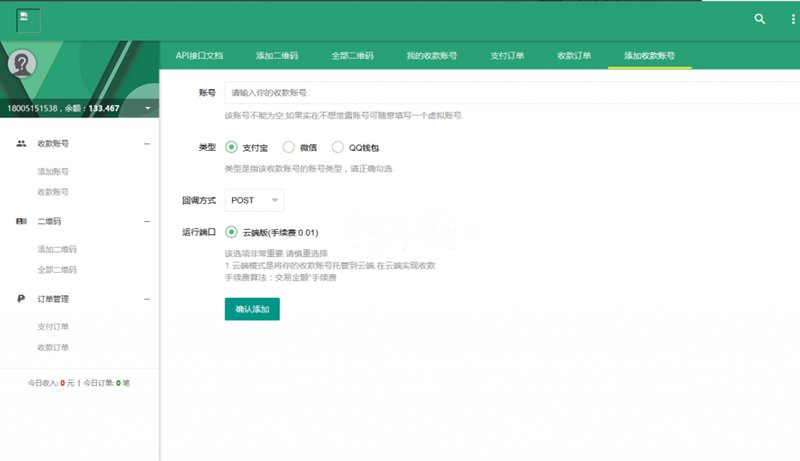800x461 pixels.
Task: Click the people icon beside 收款账号
Action: 21,144
